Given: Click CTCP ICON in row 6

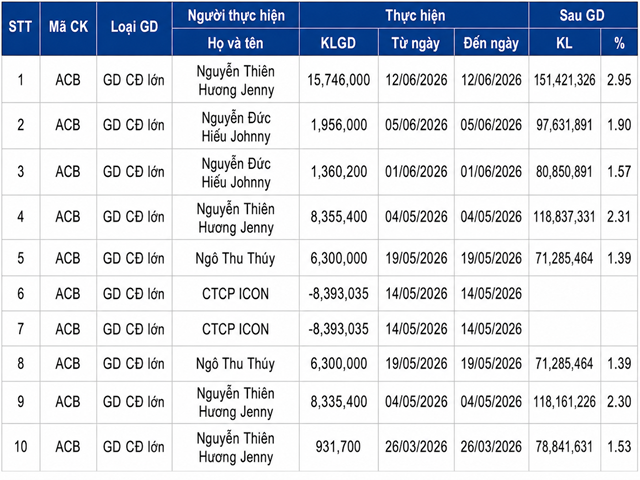Looking at the screenshot, I should (236, 294).
